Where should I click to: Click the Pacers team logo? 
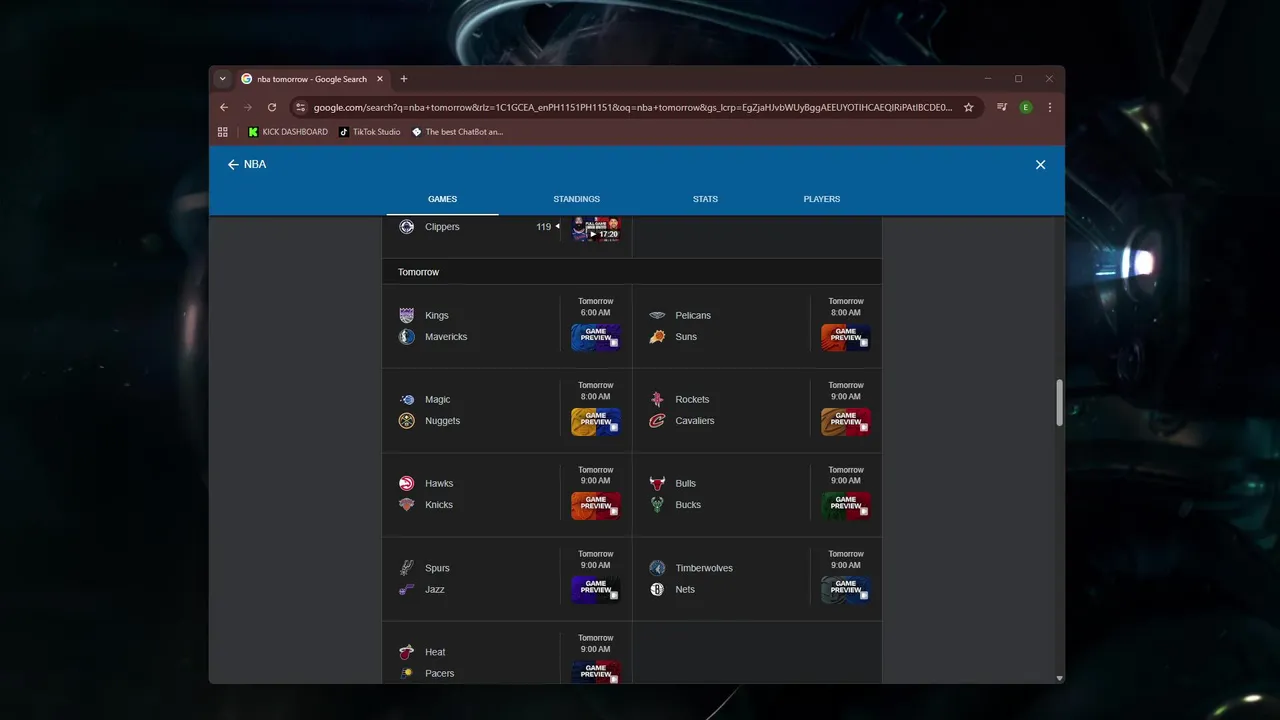tap(406, 674)
